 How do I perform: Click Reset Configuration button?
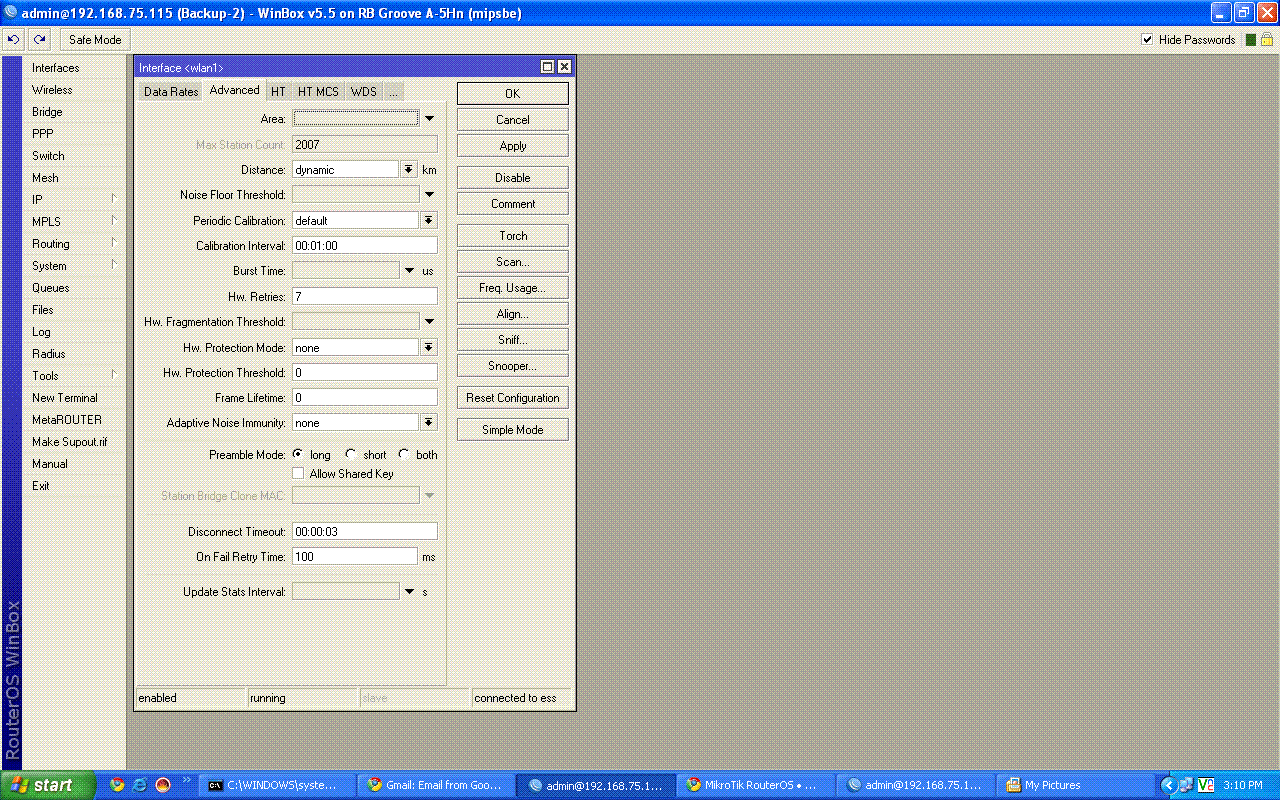[x=513, y=397]
